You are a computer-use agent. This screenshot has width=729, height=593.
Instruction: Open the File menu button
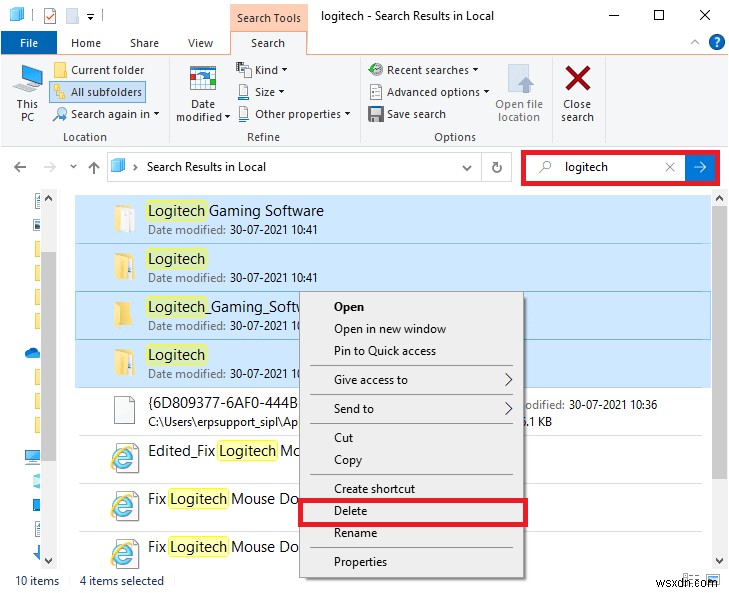(x=29, y=43)
